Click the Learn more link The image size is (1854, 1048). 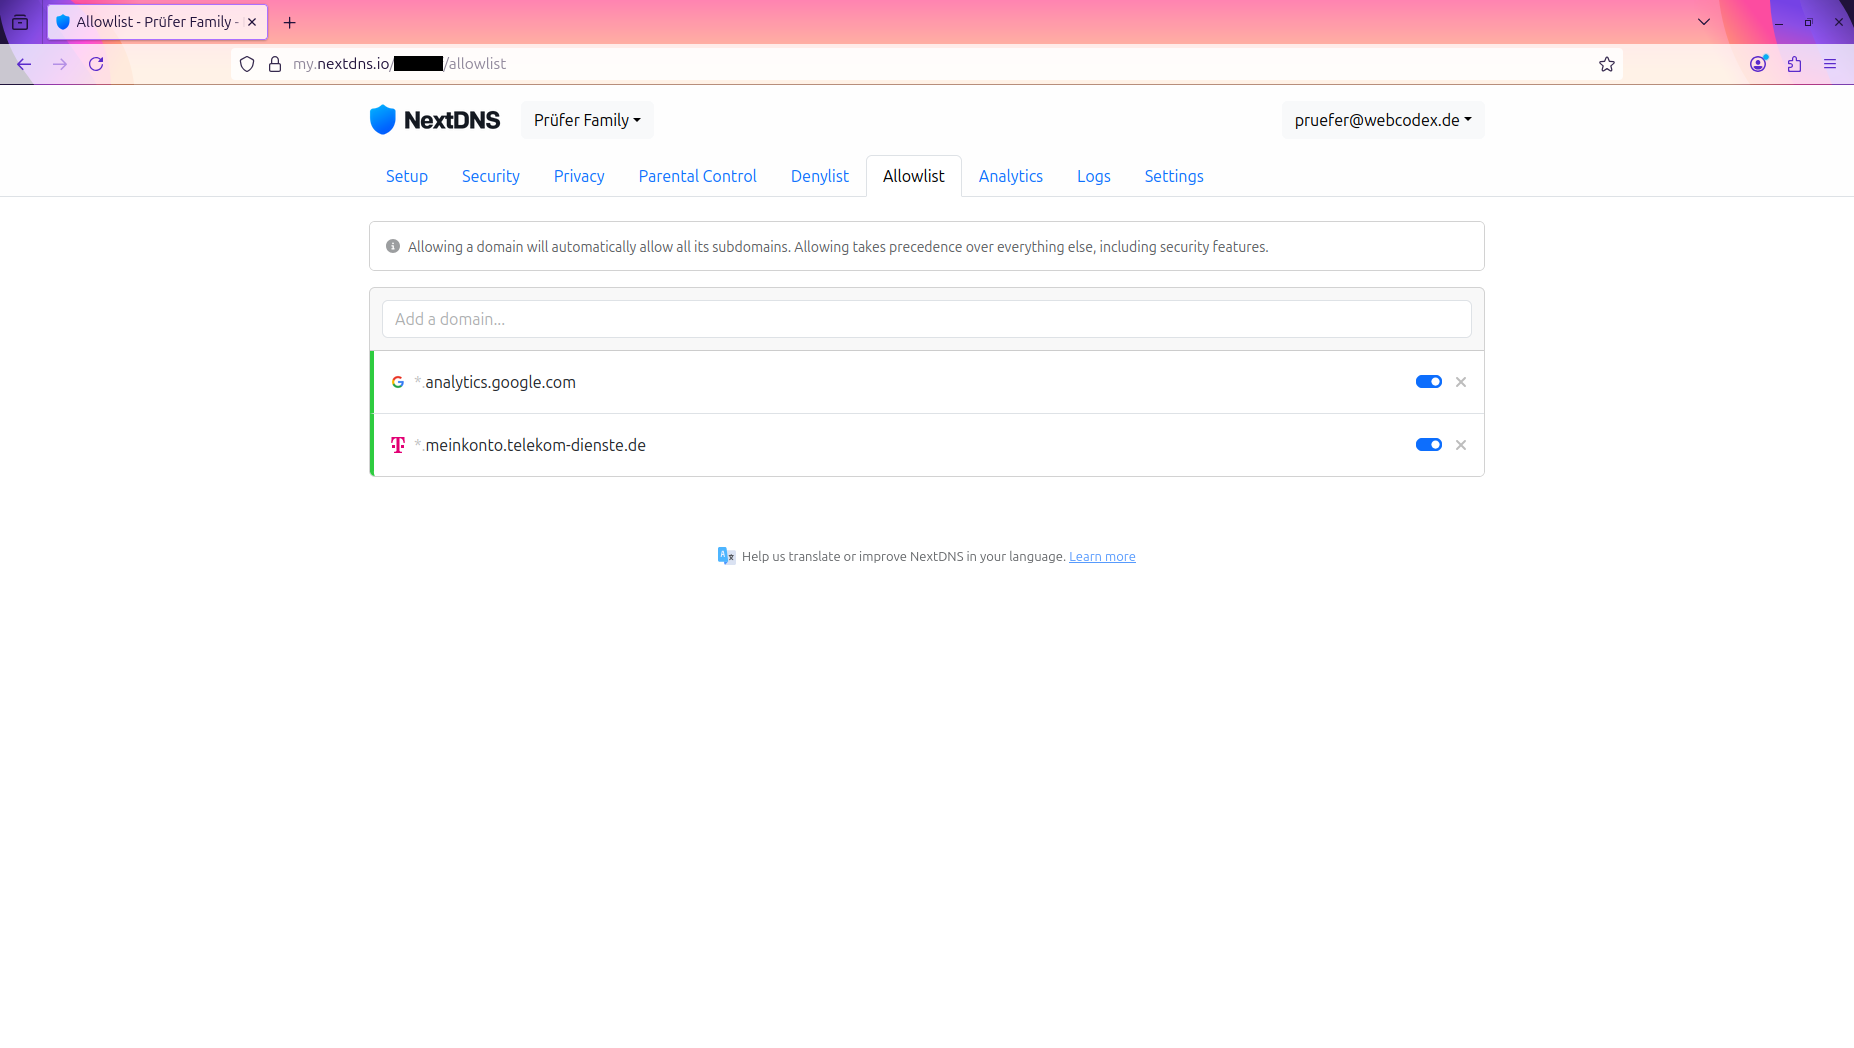pos(1102,556)
